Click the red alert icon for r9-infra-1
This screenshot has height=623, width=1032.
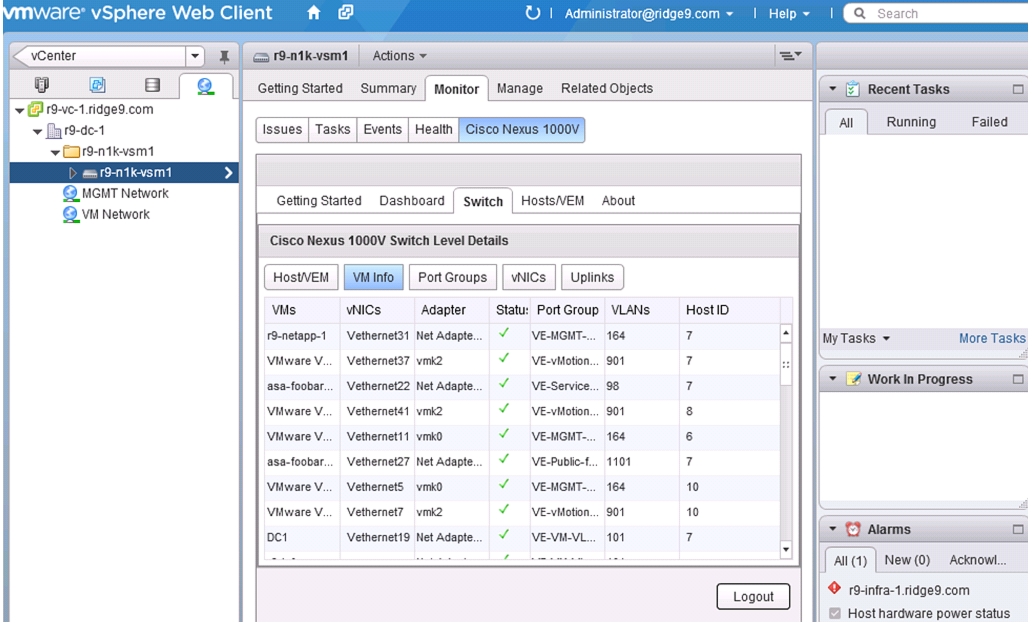(x=835, y=589)
